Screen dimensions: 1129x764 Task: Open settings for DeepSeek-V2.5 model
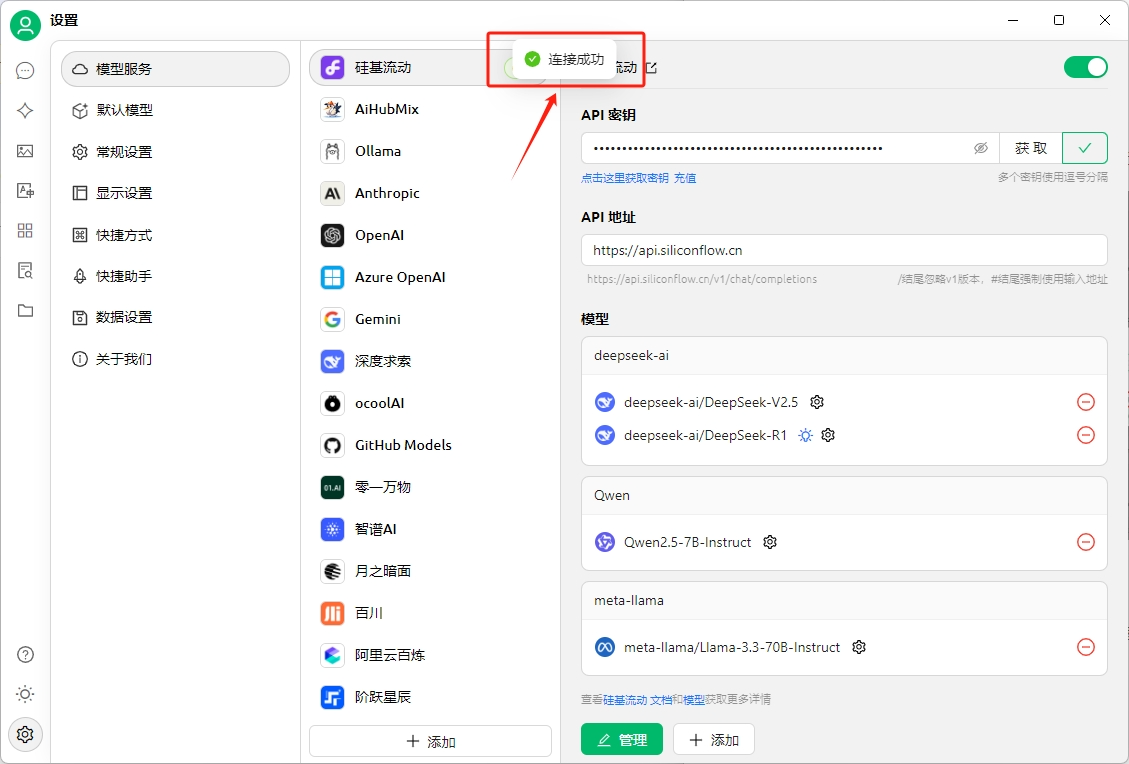point(817,402)
